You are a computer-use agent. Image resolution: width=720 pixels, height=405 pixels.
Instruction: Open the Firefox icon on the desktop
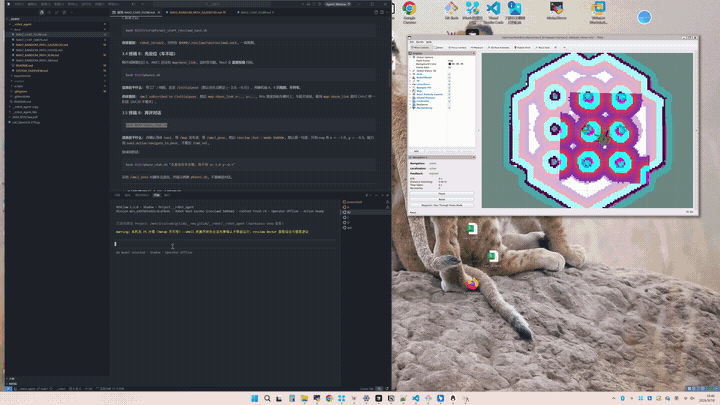click(x=472, y=284)
